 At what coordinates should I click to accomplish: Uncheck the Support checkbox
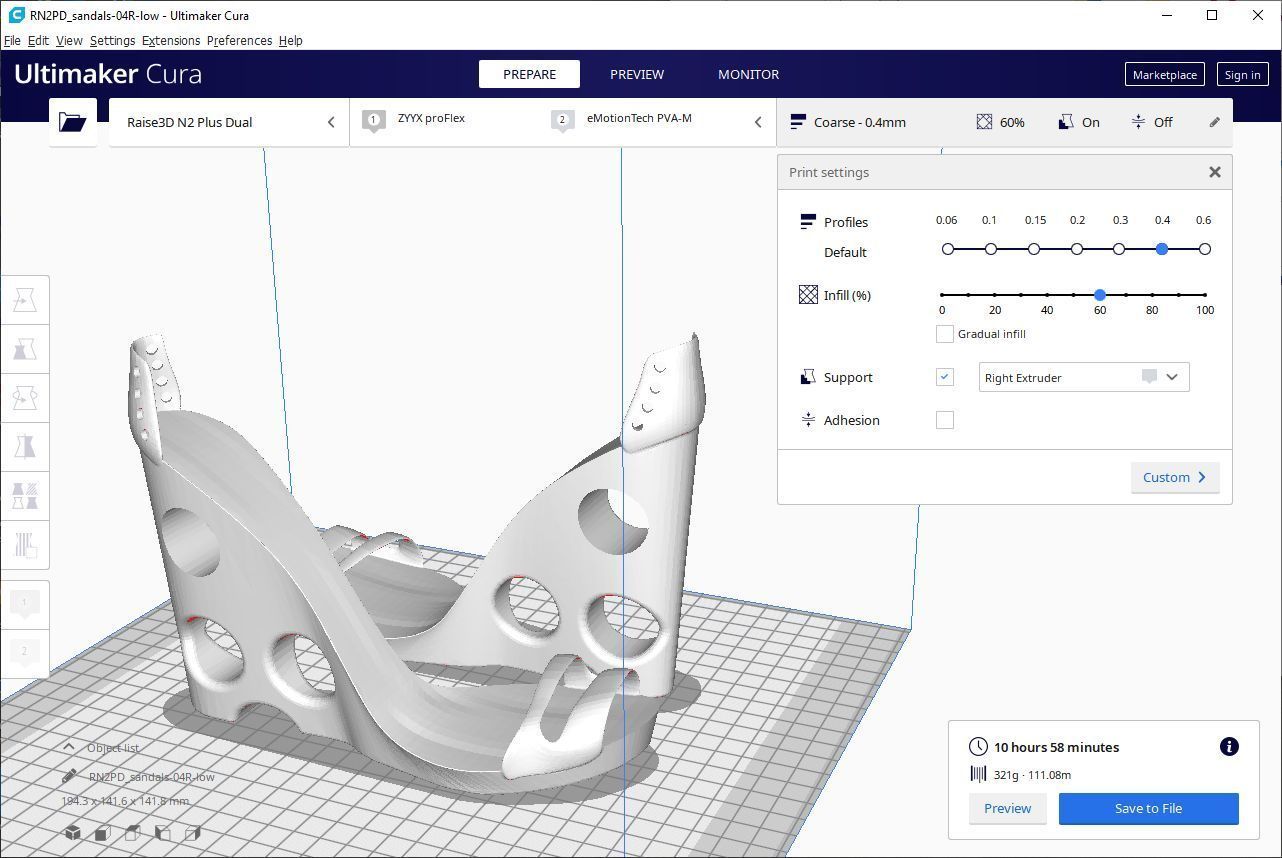pyautogui.click(x=944, y=377)
